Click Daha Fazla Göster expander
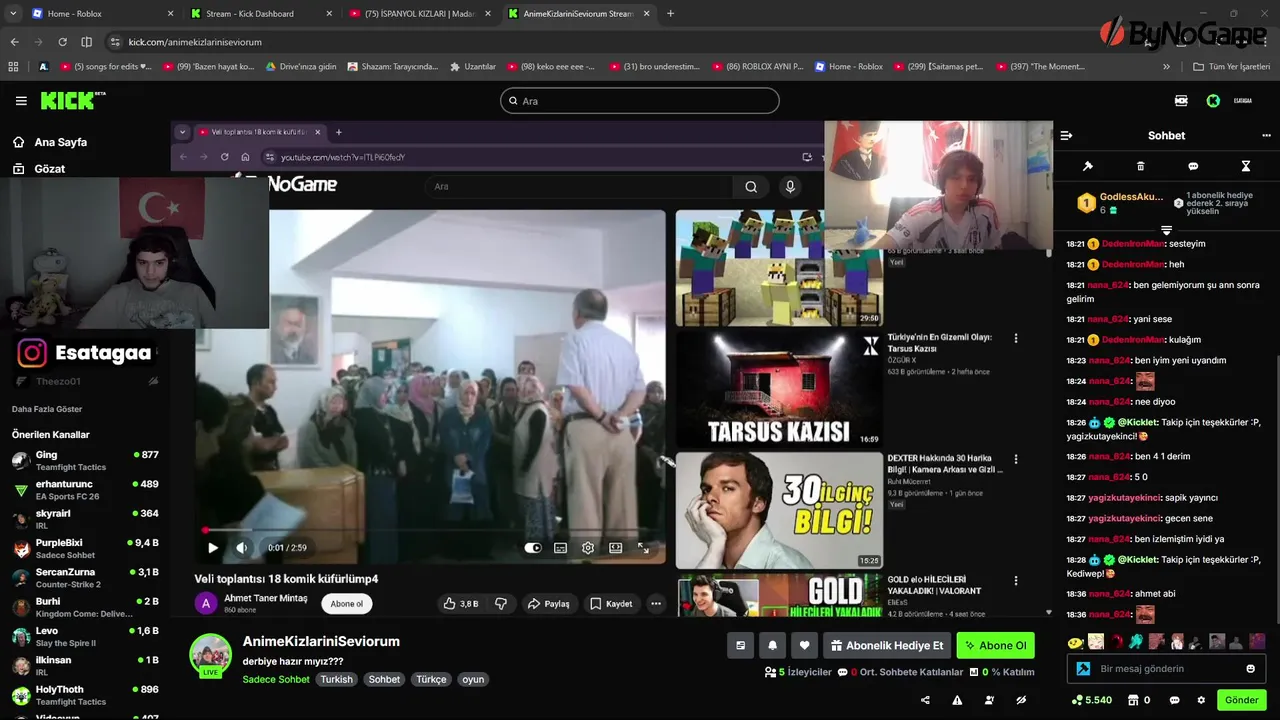Image resolution: width=1280 pixels, height=720 pixels. coord(47,409)
